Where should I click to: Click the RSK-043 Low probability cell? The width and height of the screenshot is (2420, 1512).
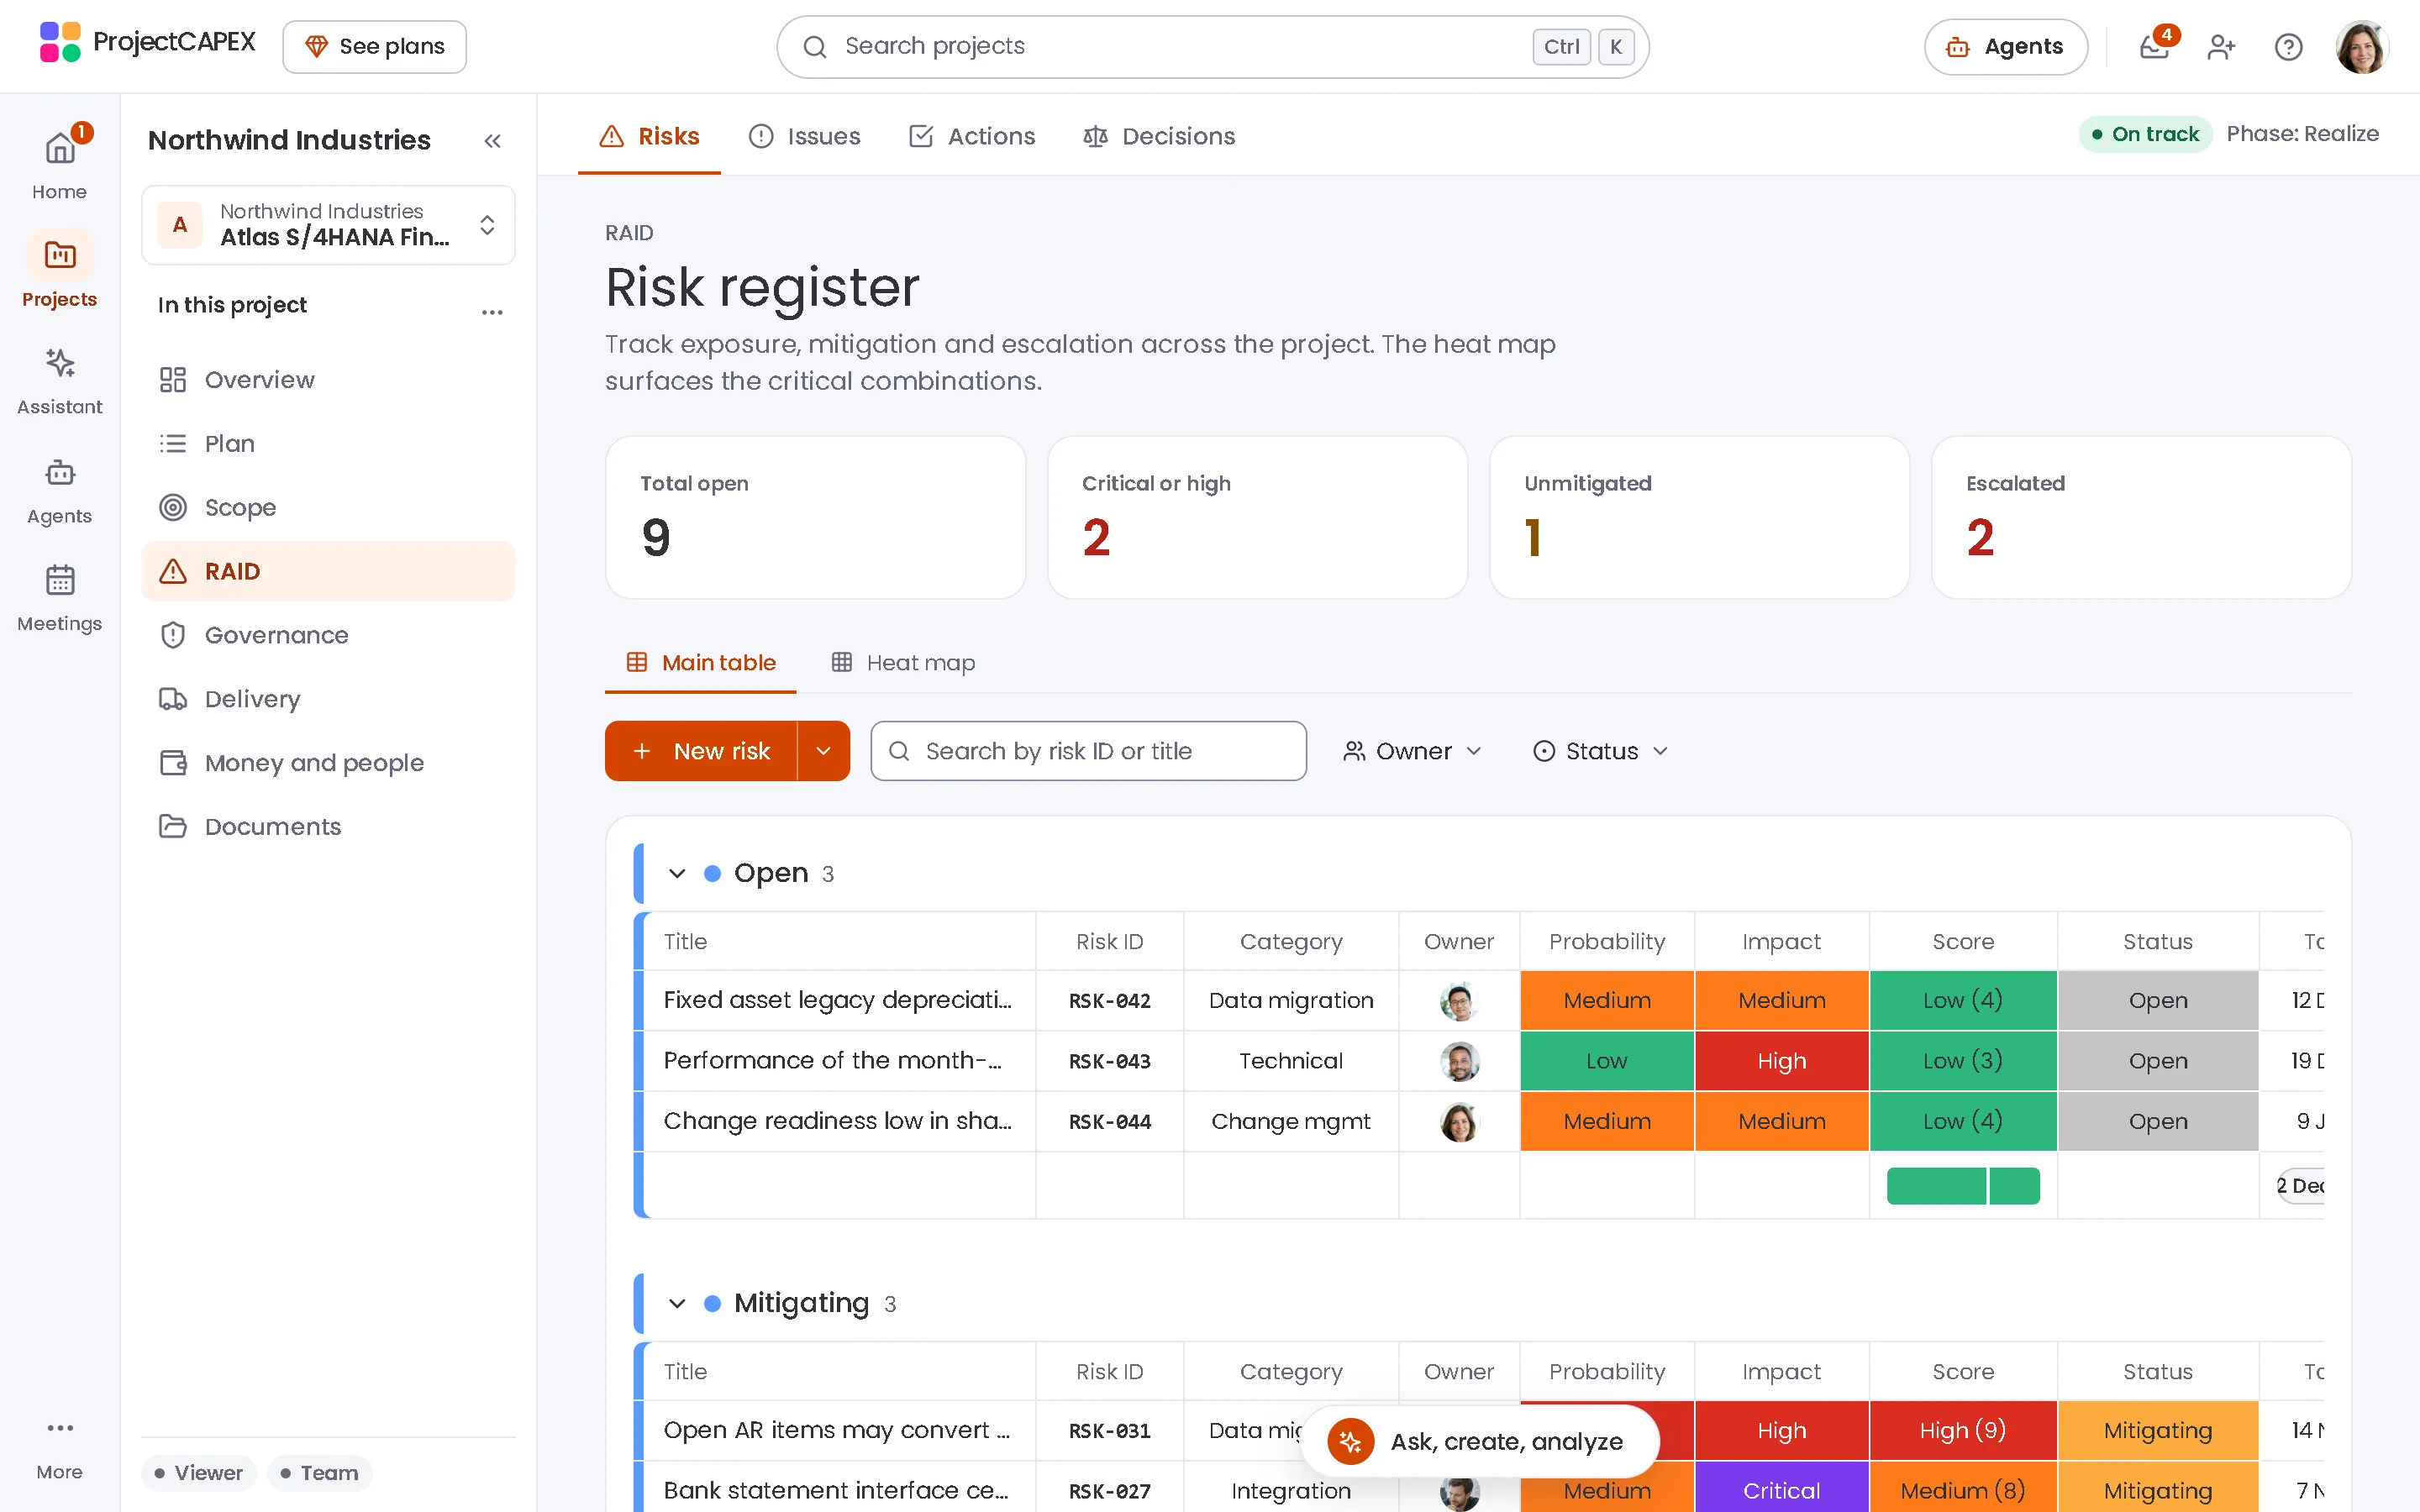1607,1061
